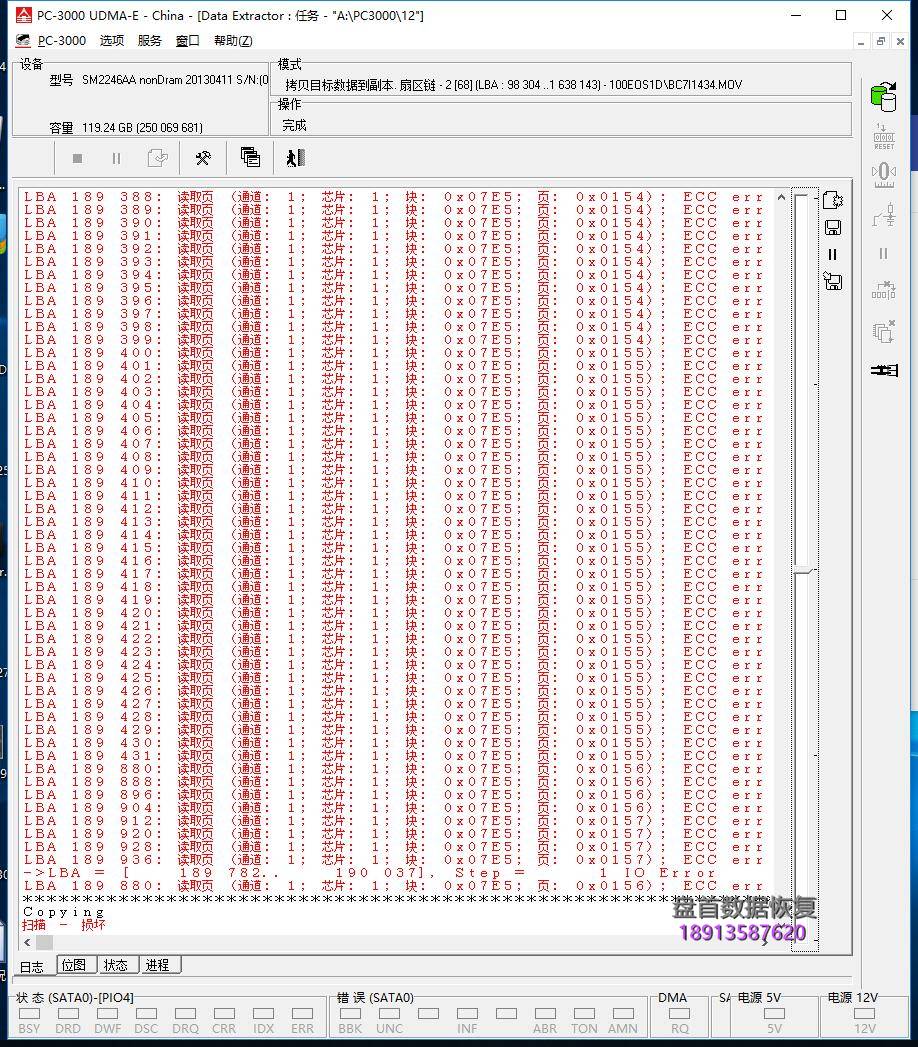Restore the inner Data Extractor child window

[881, 41]
